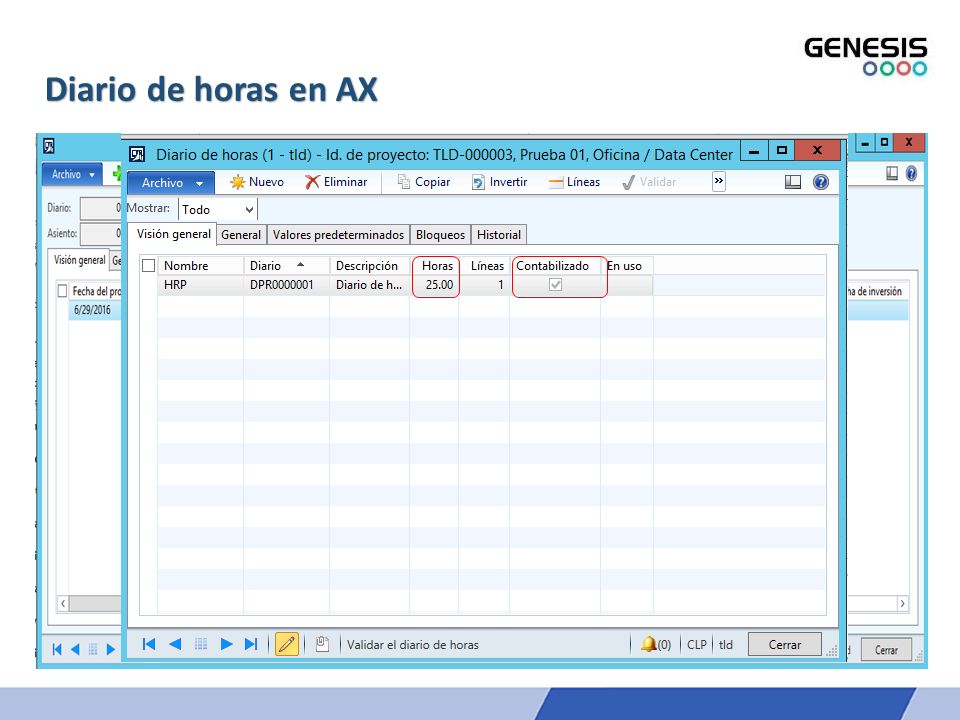Select the DPR0000001 journal cell

[286, 285]
